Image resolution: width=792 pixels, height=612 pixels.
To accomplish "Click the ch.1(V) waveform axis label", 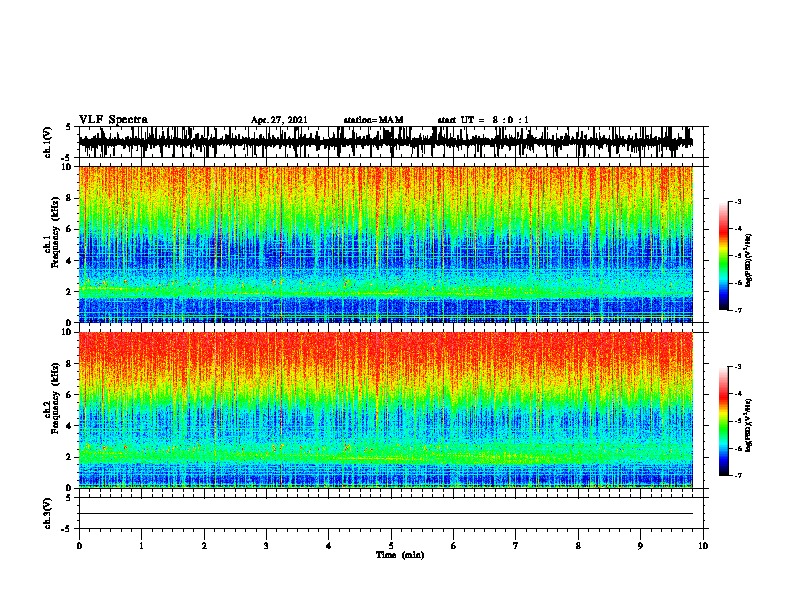I will (x=48, y=142).
